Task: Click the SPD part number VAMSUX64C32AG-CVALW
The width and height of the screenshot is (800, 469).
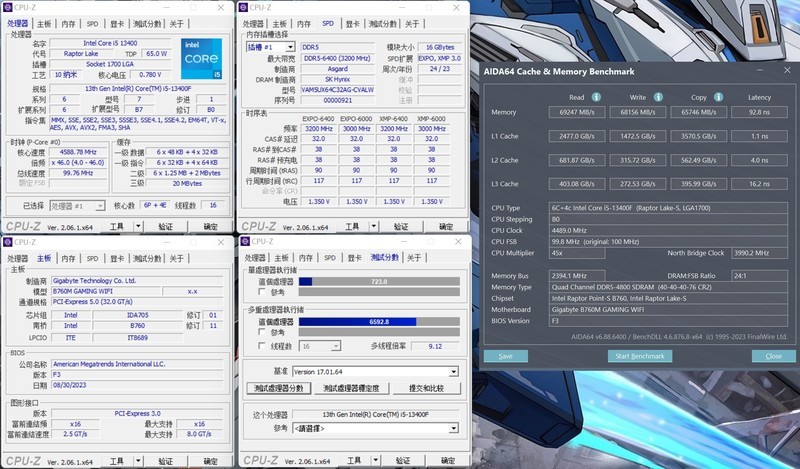Action: [x=337, y=90]
